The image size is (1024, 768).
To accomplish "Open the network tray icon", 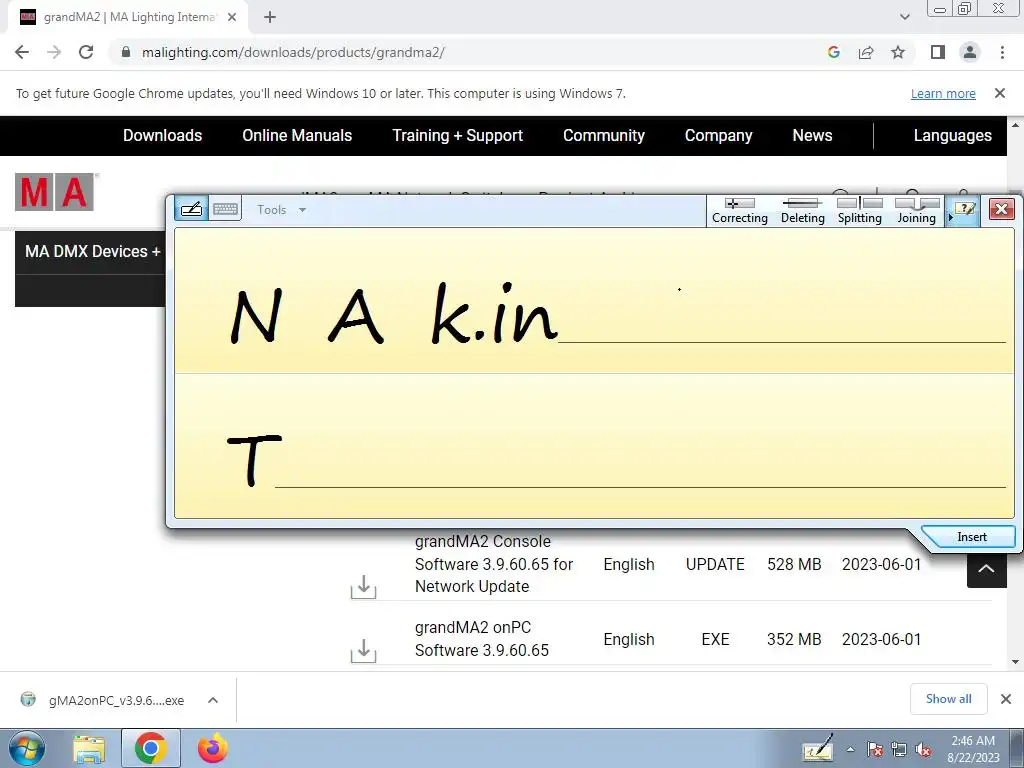I will click(899, 750).
